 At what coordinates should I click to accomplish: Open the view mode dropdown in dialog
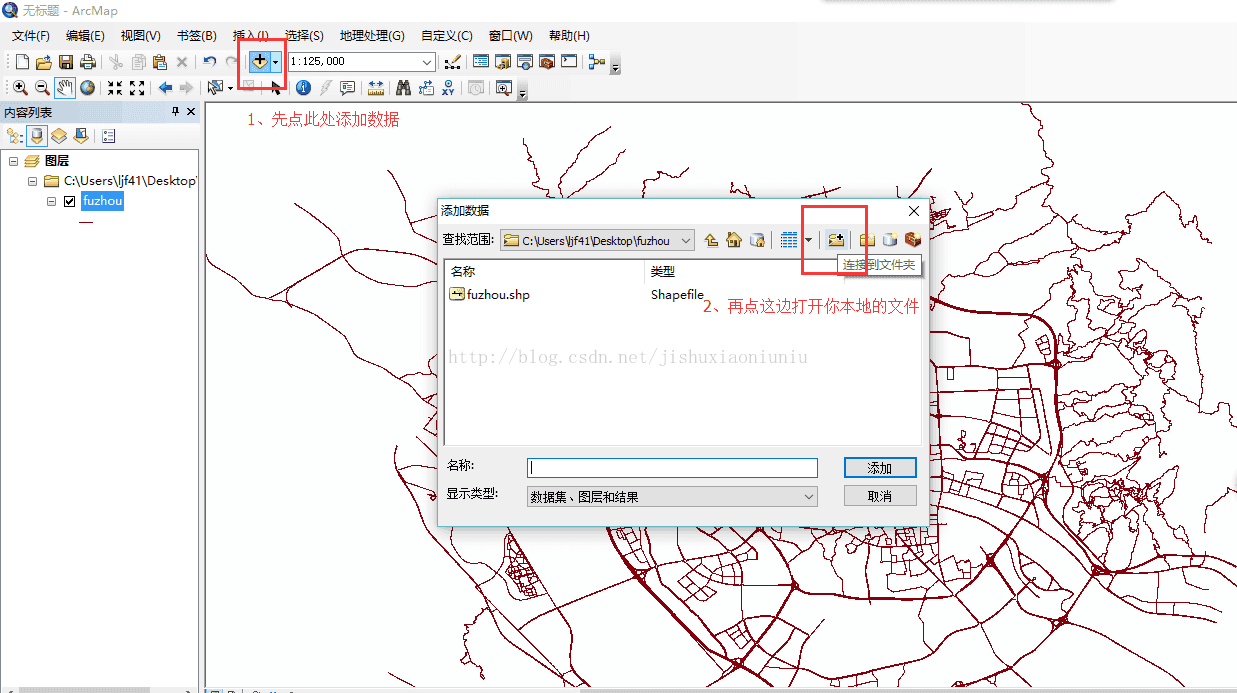tap(808, 240)
